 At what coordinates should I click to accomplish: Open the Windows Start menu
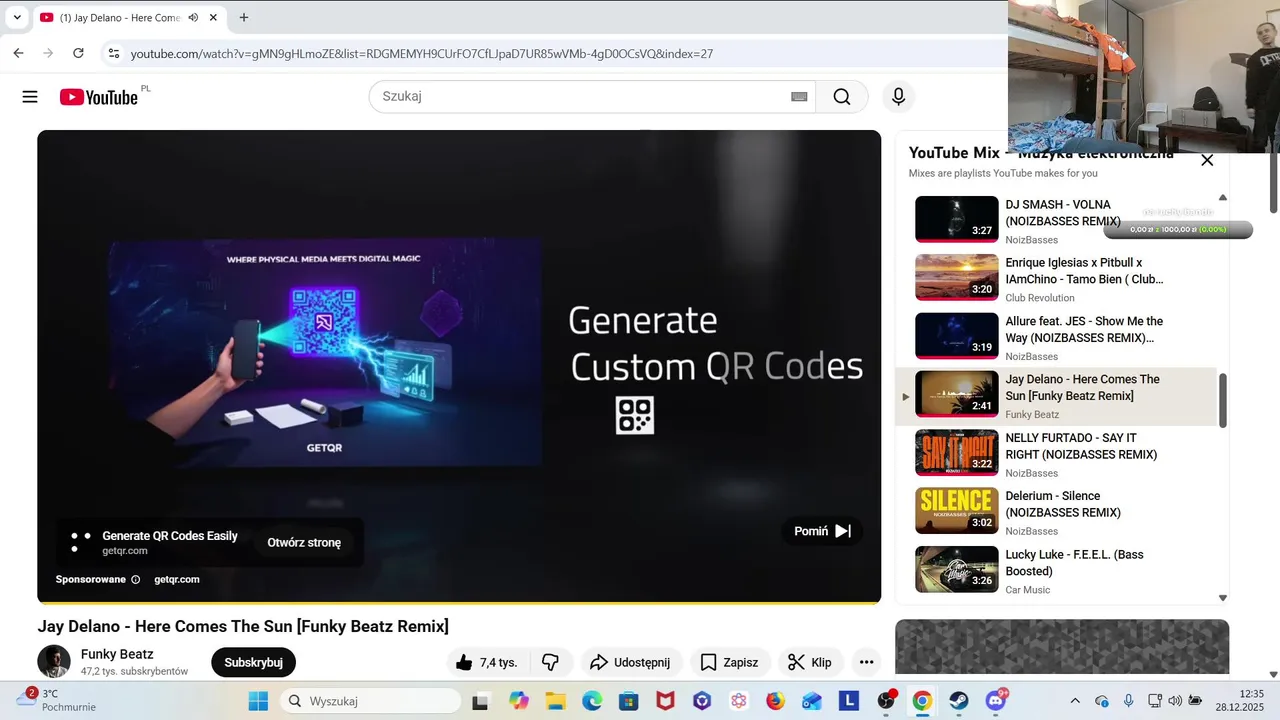[x=258, y=701]
